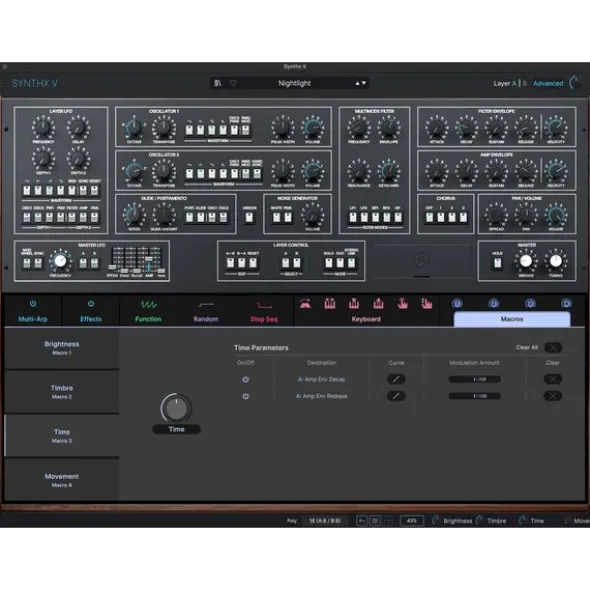
Task: Open the Amp Env Release destination dropdown
Action: [x=321, y=396]
